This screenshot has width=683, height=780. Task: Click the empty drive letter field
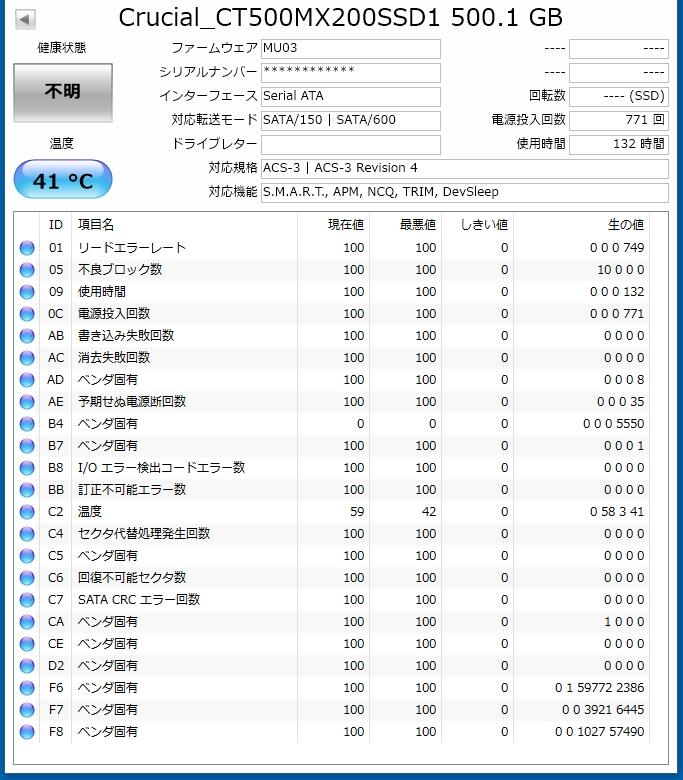pyautogui.click(x=351, y=144)
